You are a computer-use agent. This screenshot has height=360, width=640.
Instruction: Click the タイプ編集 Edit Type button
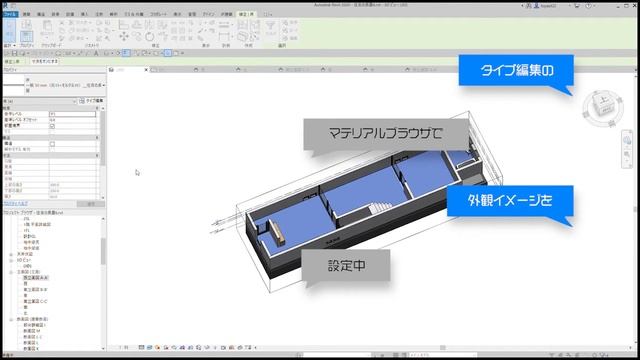click(x=91, y=101)
